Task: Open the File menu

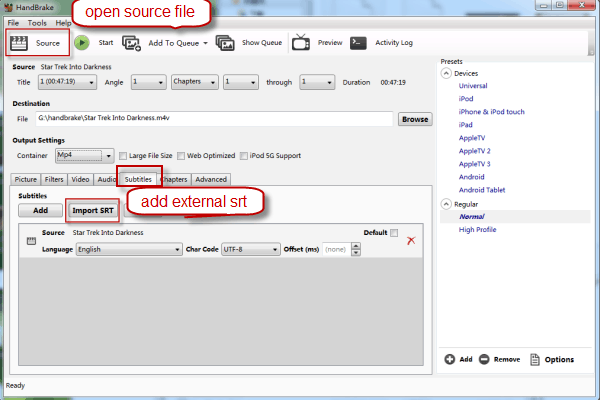Action: (x=13, y=23)
